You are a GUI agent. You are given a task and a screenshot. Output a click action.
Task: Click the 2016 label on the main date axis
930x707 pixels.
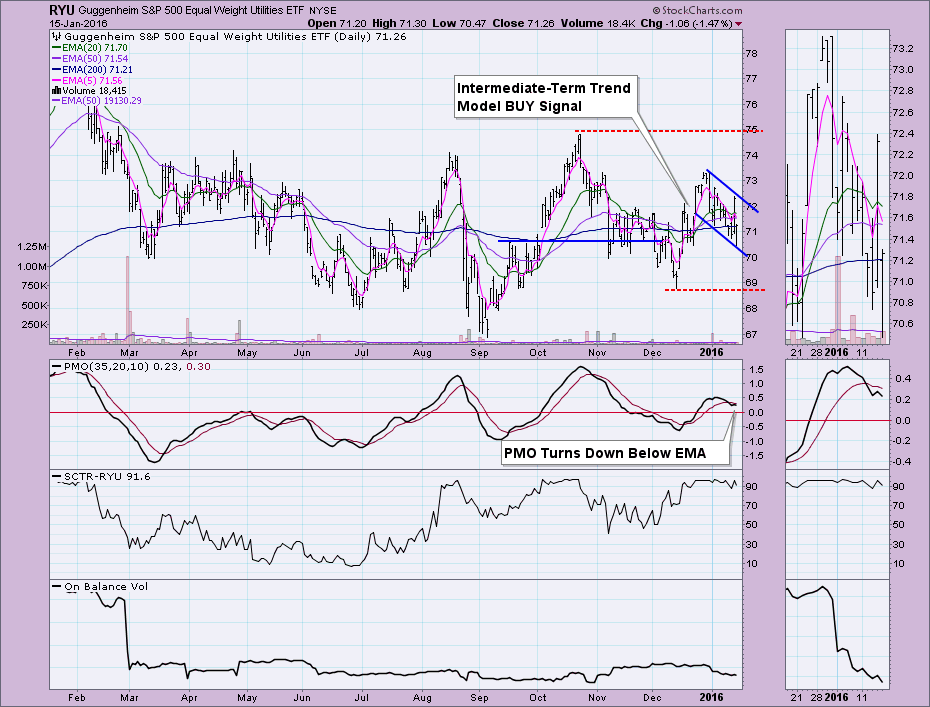pos(710,353)
